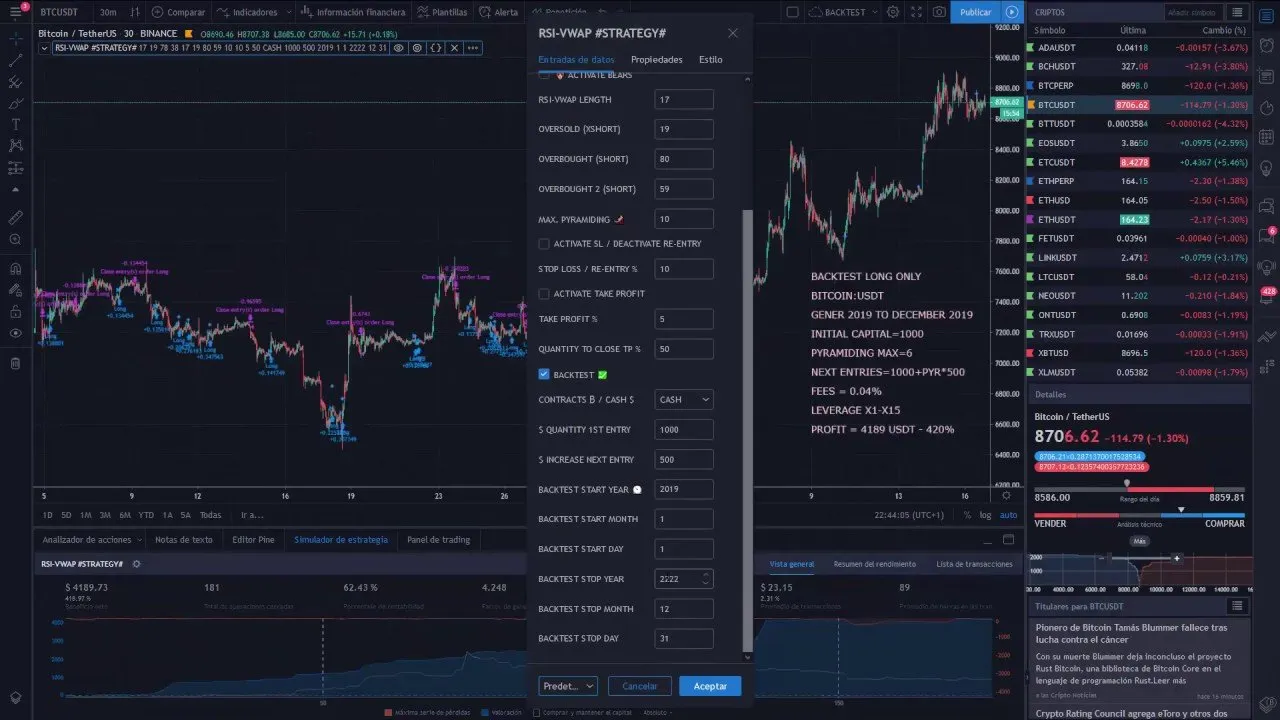Toggle auto scale on chart
The height and width of the screenshot is (720, 1280).
pyautogui.click(x=1008, y=515)
